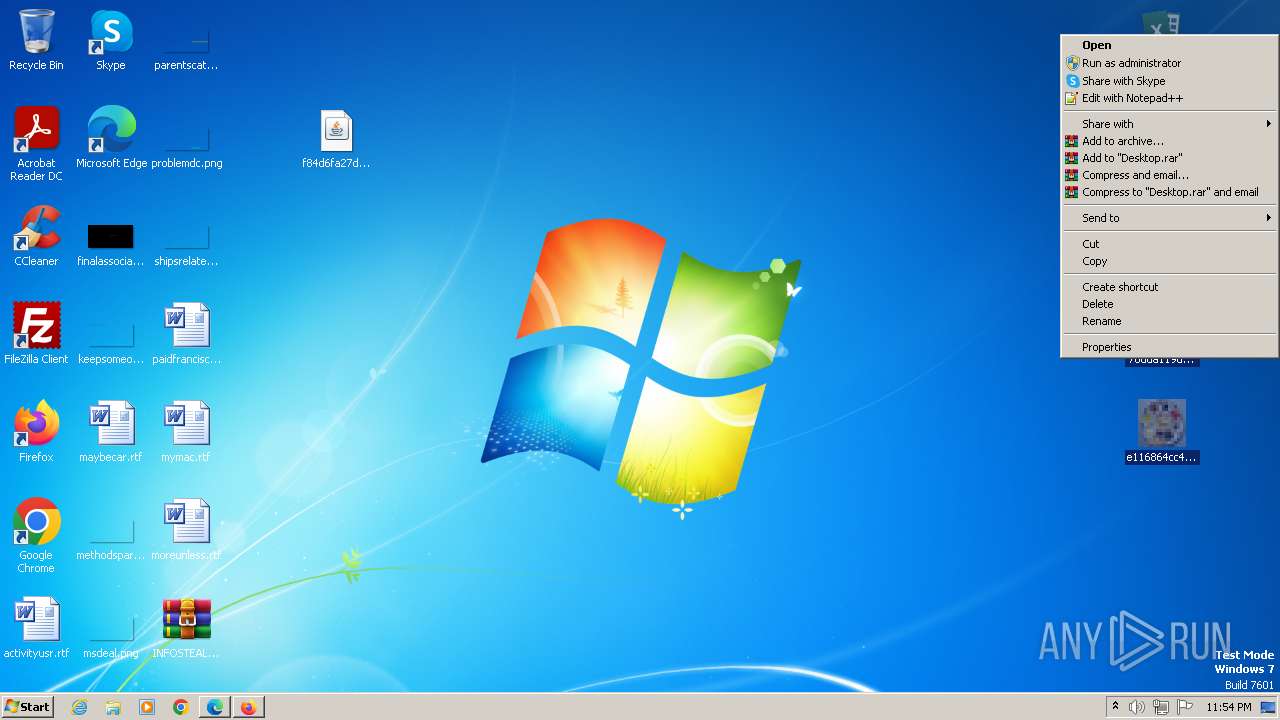Launch Internet Explorer from the taskbar
This screenshot has width=1280, height=720.
coord(79,707)
